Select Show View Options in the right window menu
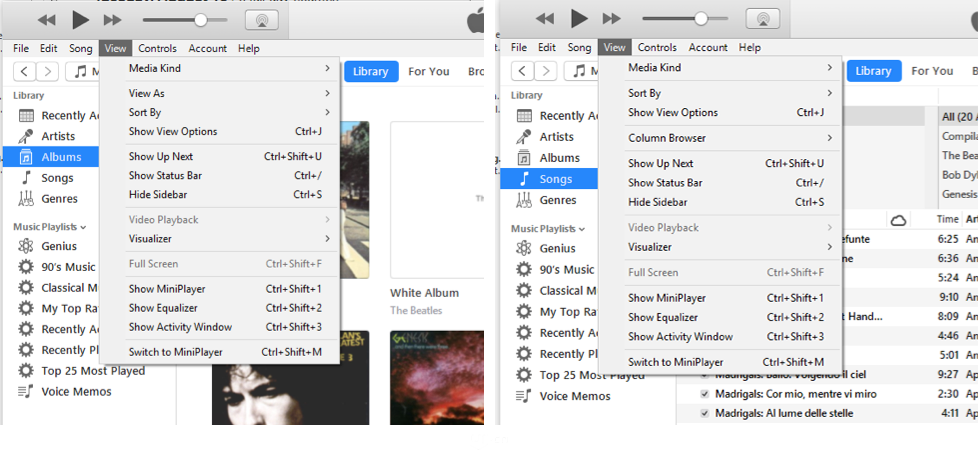 coord(720,112)
